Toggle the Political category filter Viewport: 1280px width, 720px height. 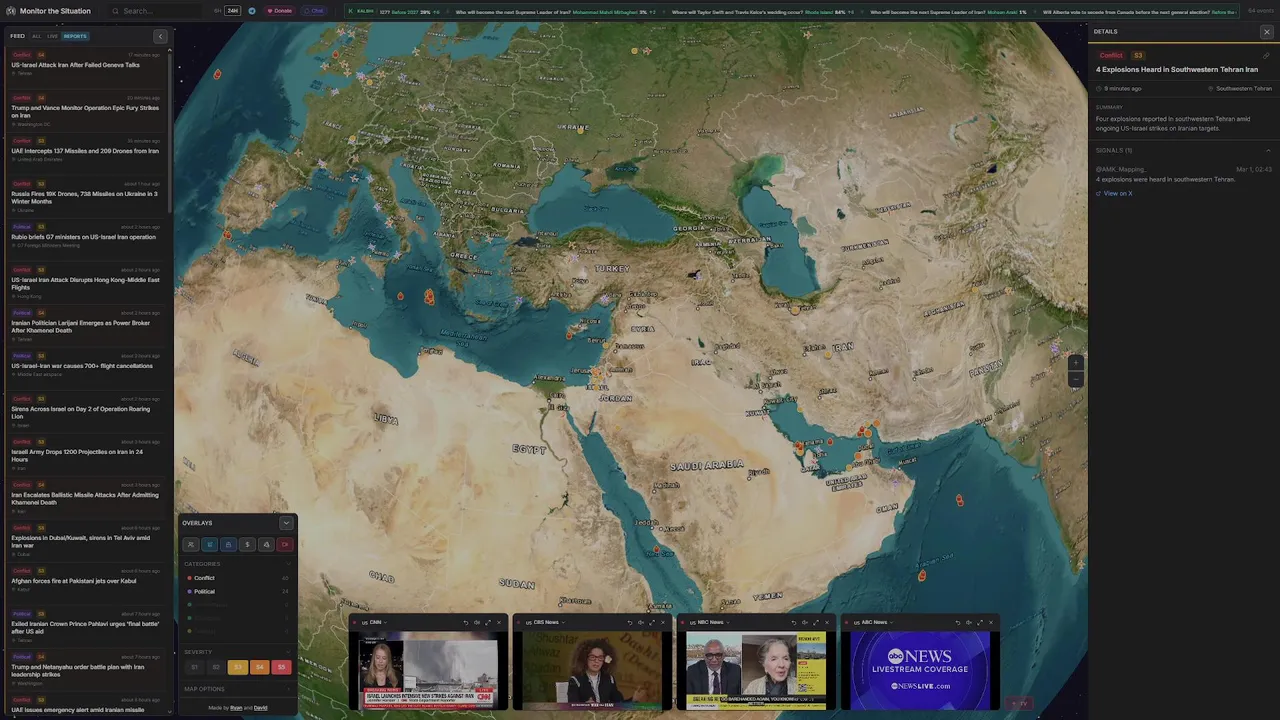[237, 591]
